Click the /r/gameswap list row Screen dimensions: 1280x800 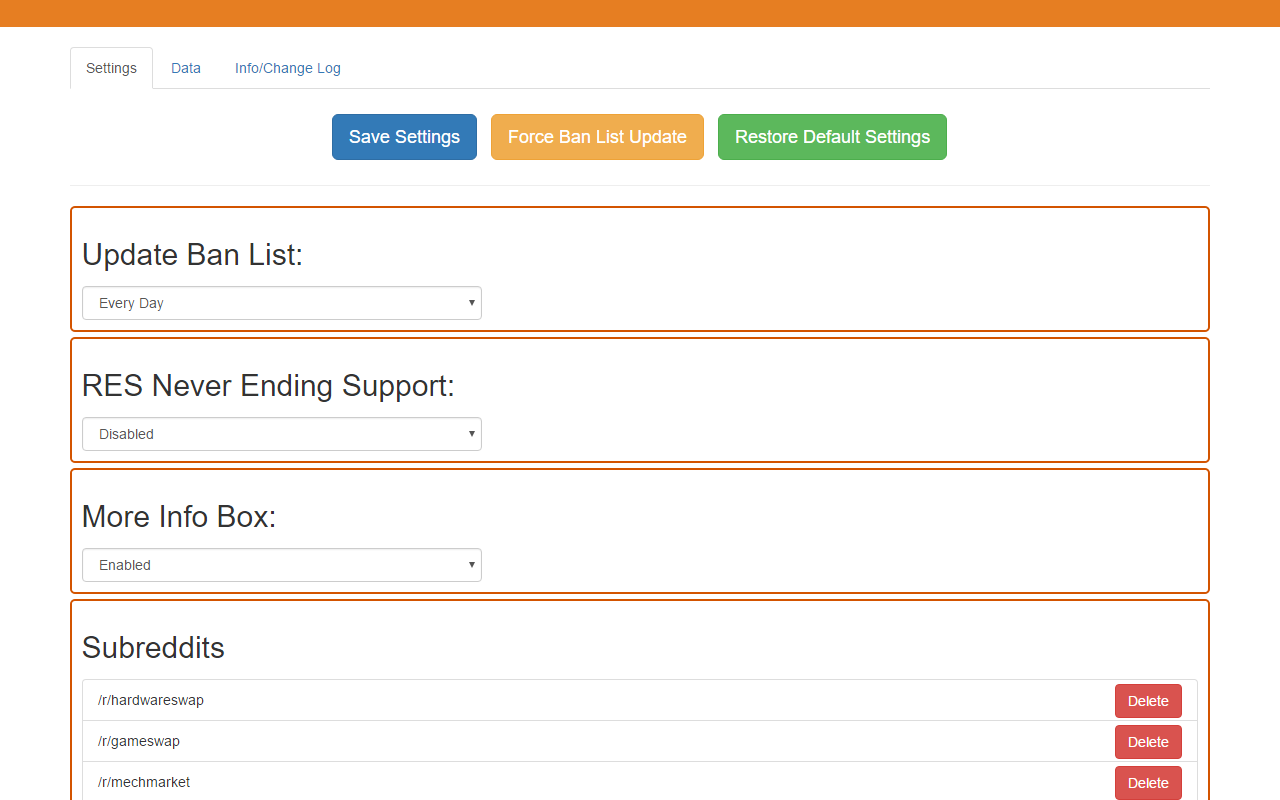[x=640, y=741]
